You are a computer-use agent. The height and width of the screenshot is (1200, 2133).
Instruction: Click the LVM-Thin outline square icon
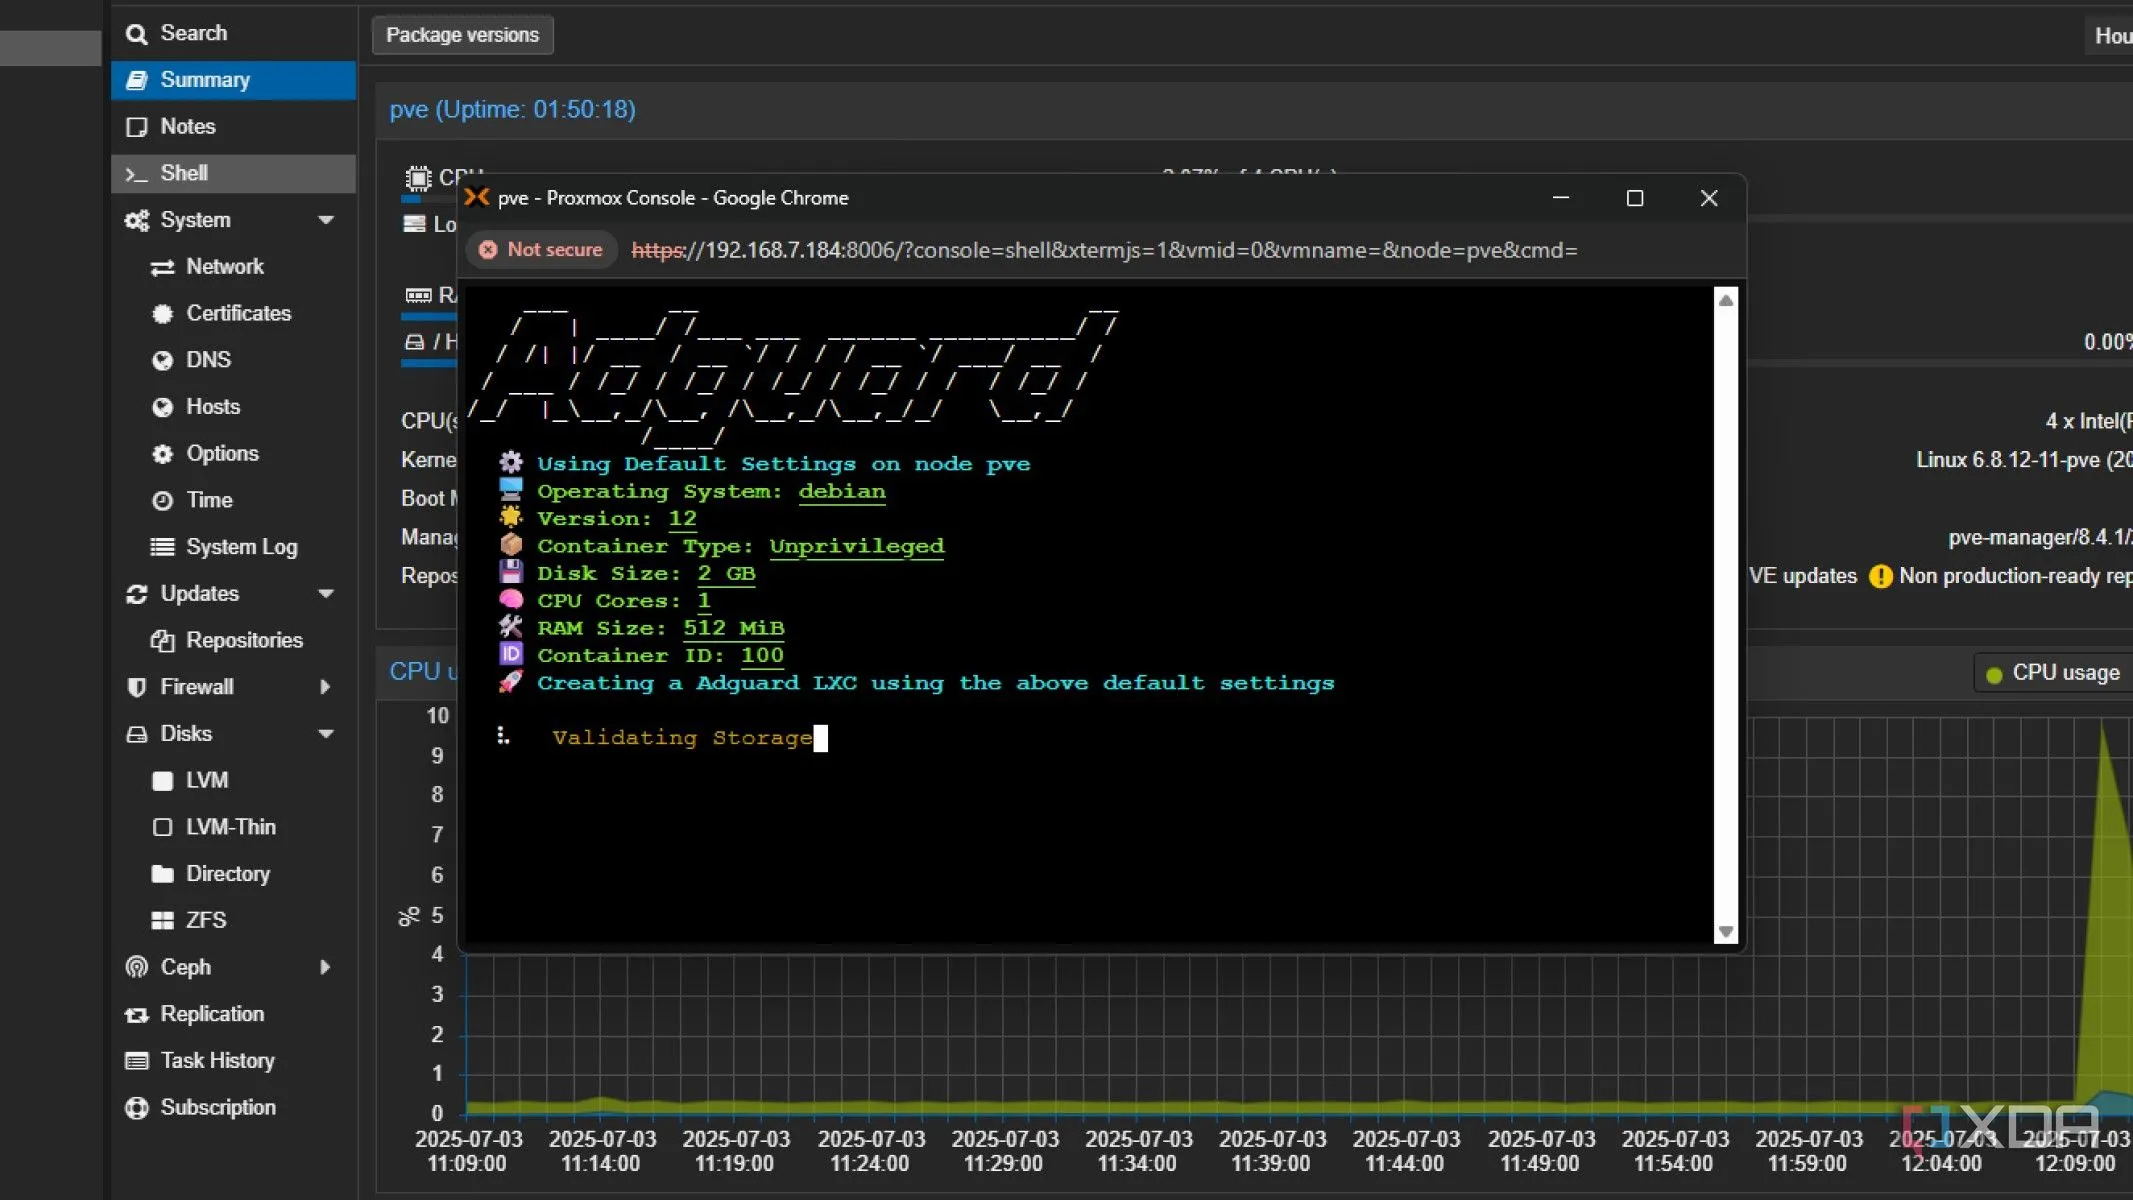click(162, 827)
